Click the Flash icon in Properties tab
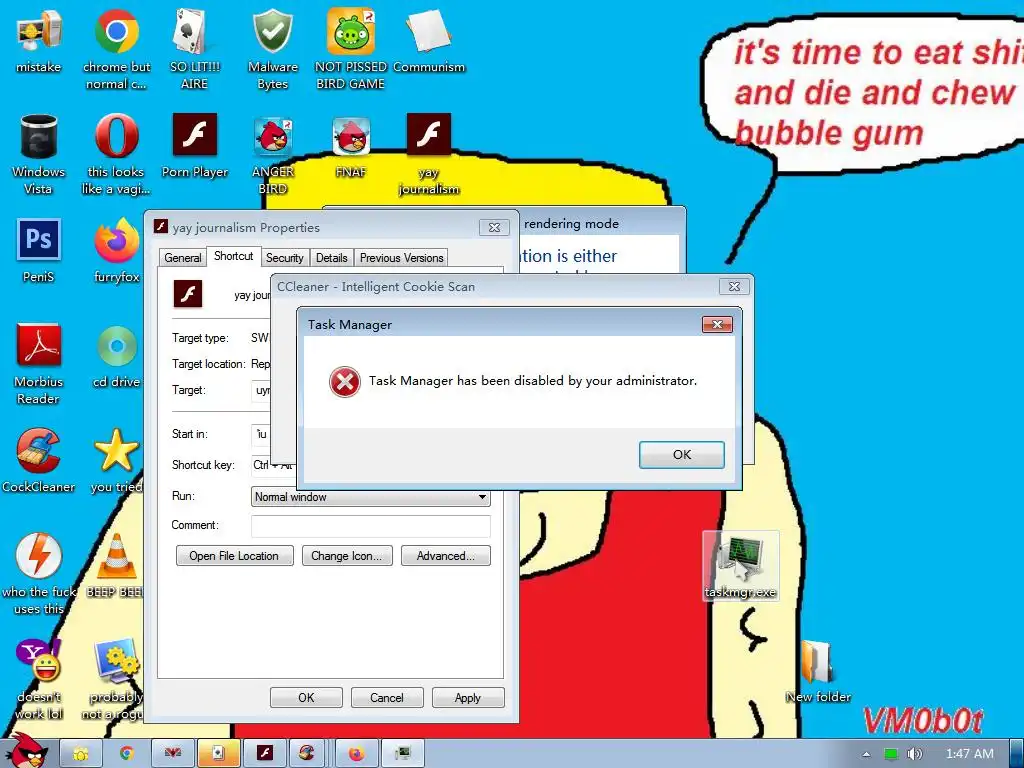 [x=188, y=293]
